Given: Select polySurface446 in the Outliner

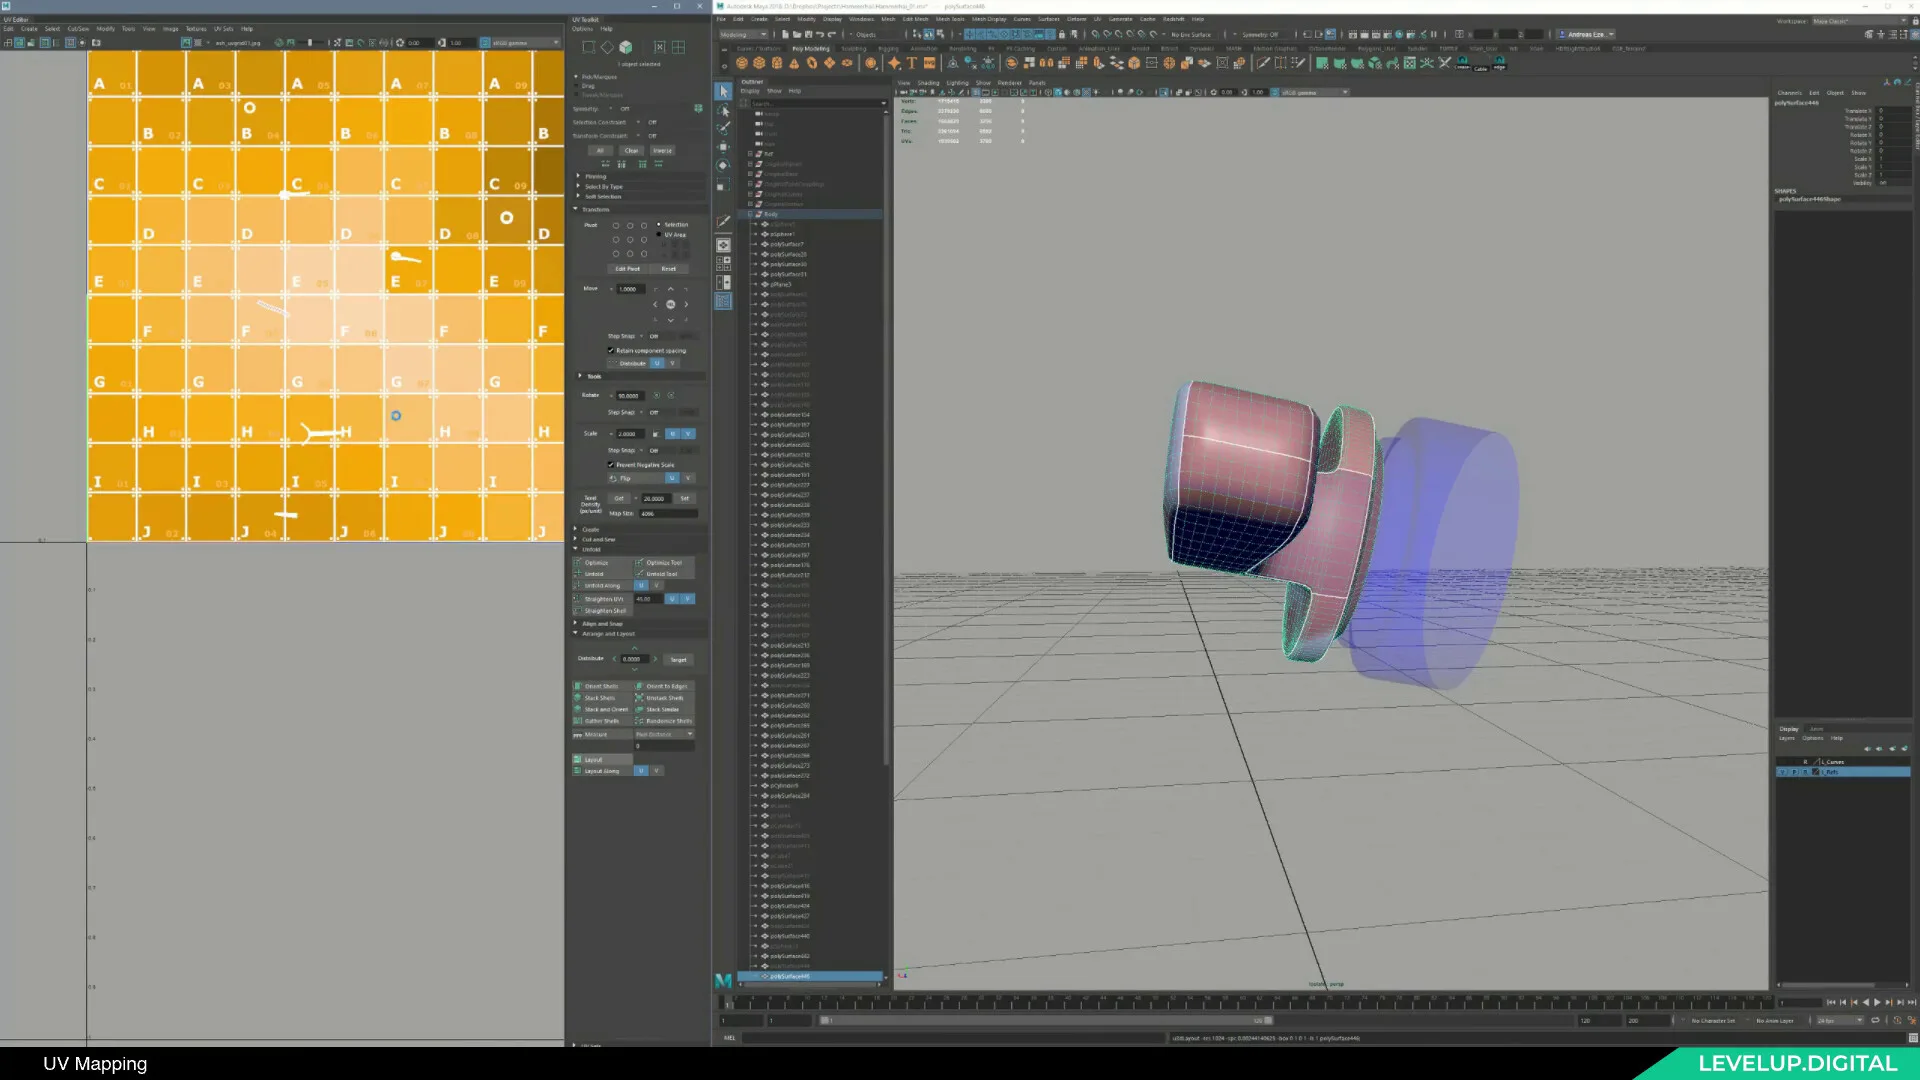Looking at the screenshot, I should (x=810, y=977).
